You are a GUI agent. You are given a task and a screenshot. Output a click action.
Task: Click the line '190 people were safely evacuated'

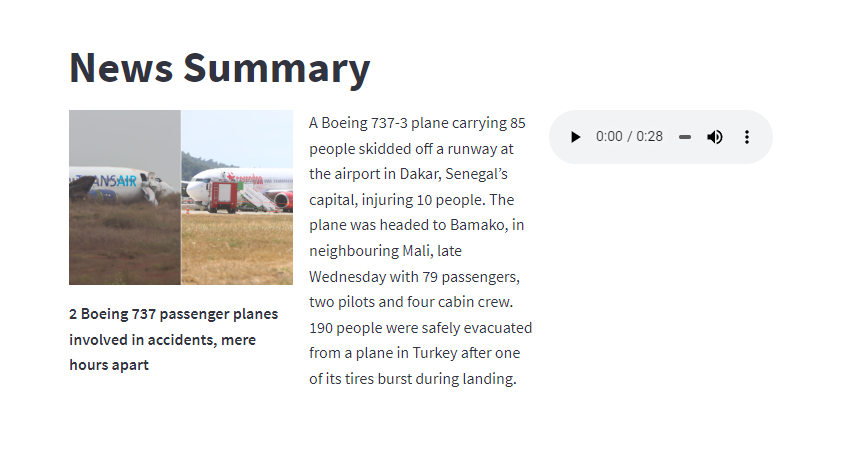pos(420,328)
